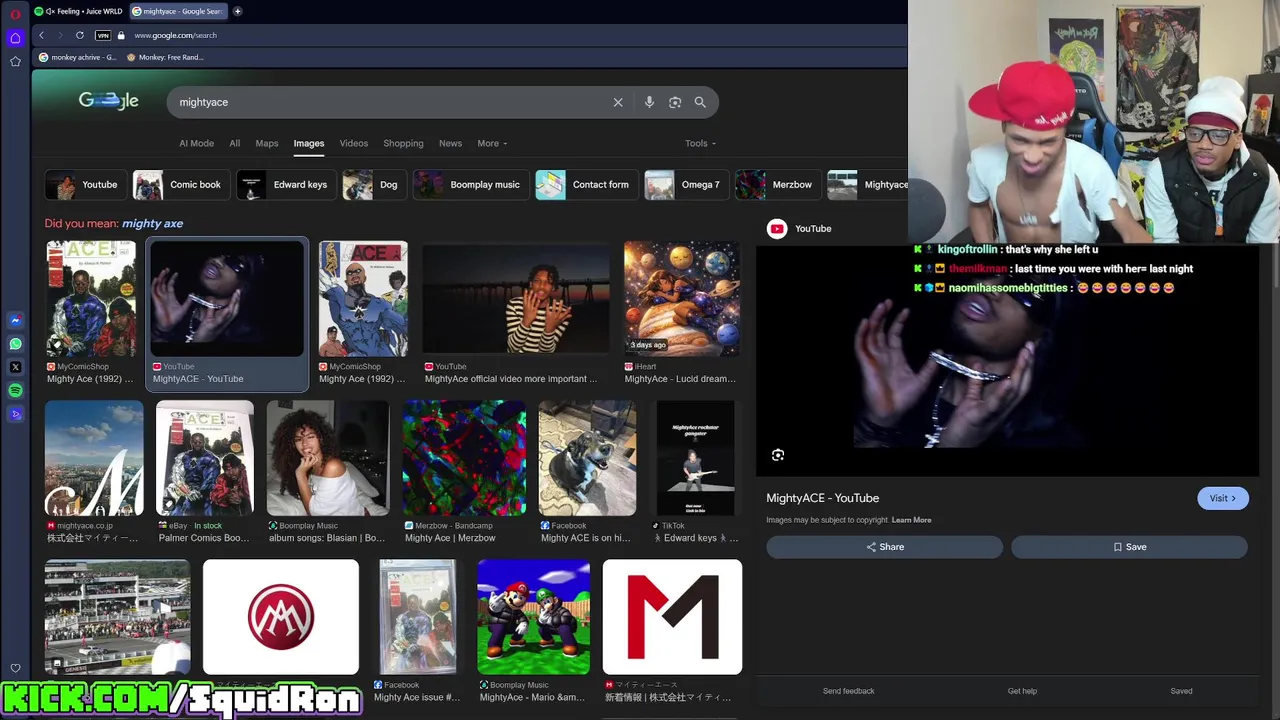The width and height of the screenshot is (1280, 720).
Task: Open the Opera menu logo
Action: [x=15, y=13]
